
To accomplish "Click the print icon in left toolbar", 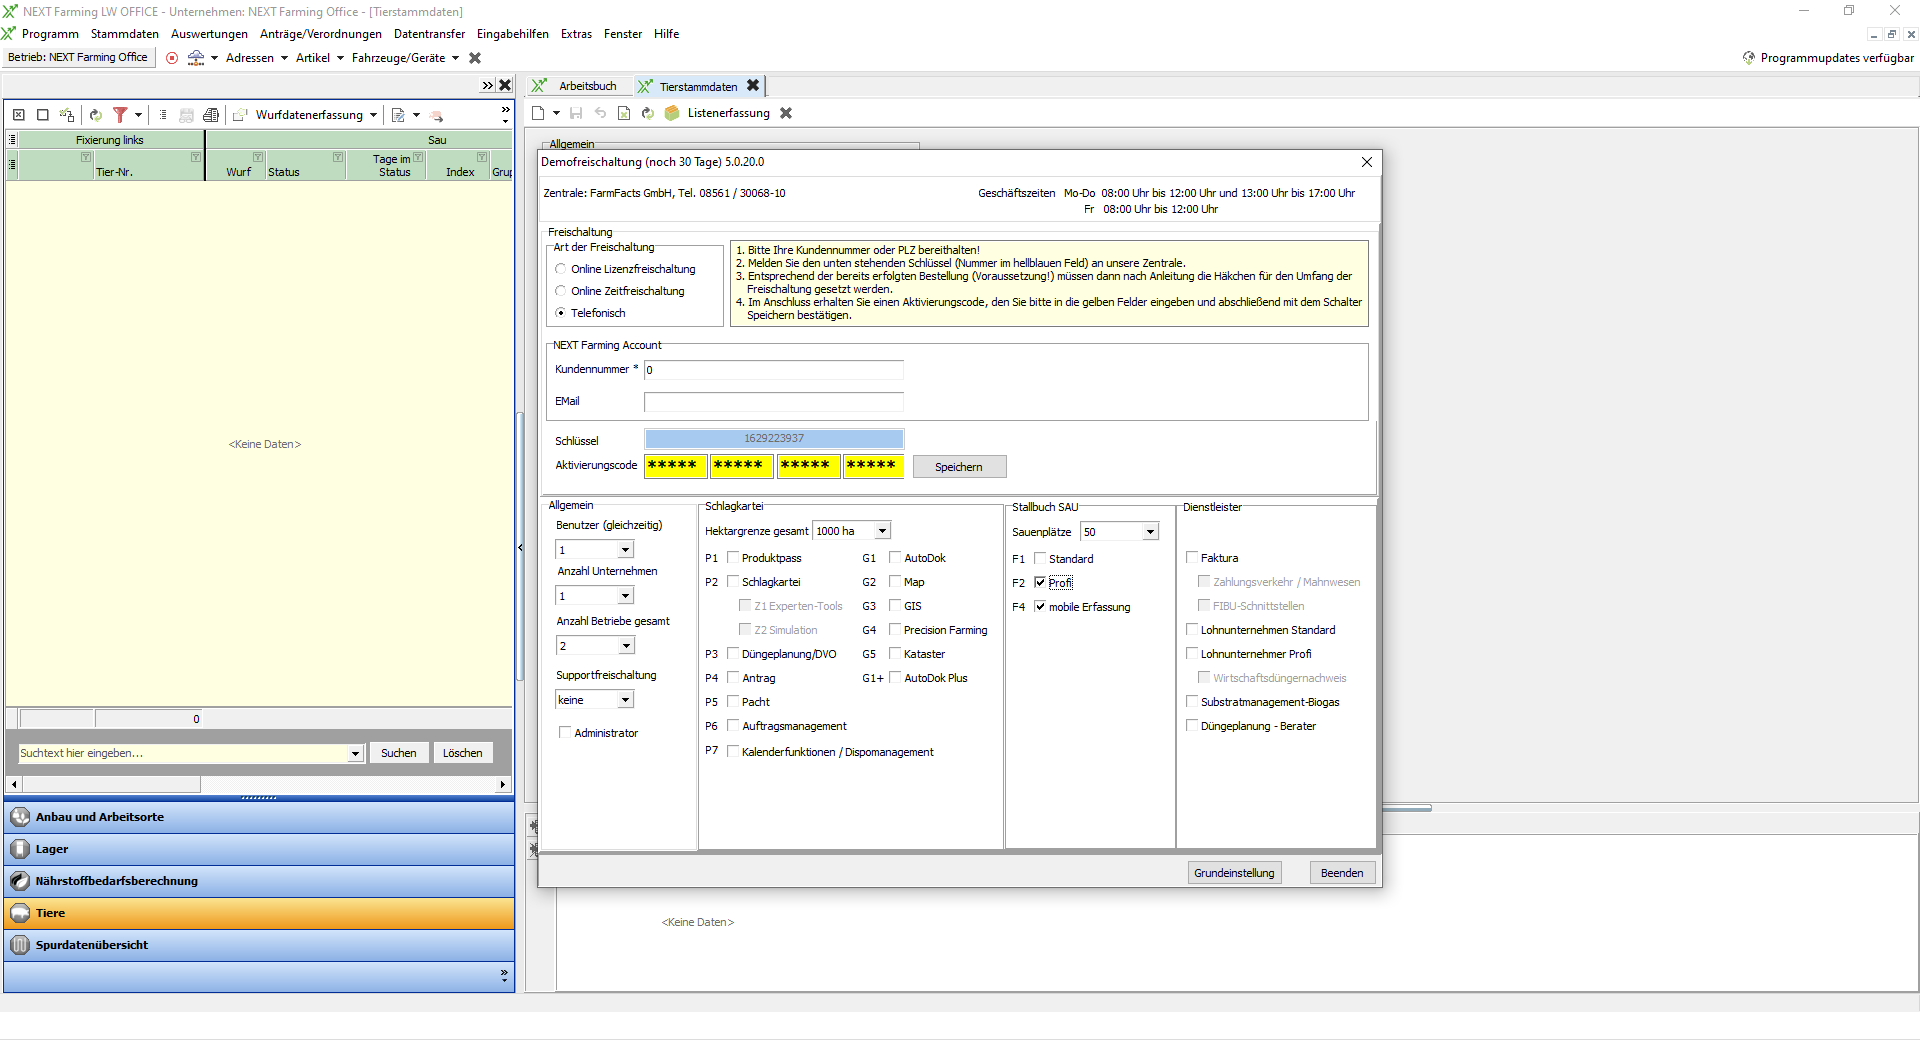I will point(210,115).
